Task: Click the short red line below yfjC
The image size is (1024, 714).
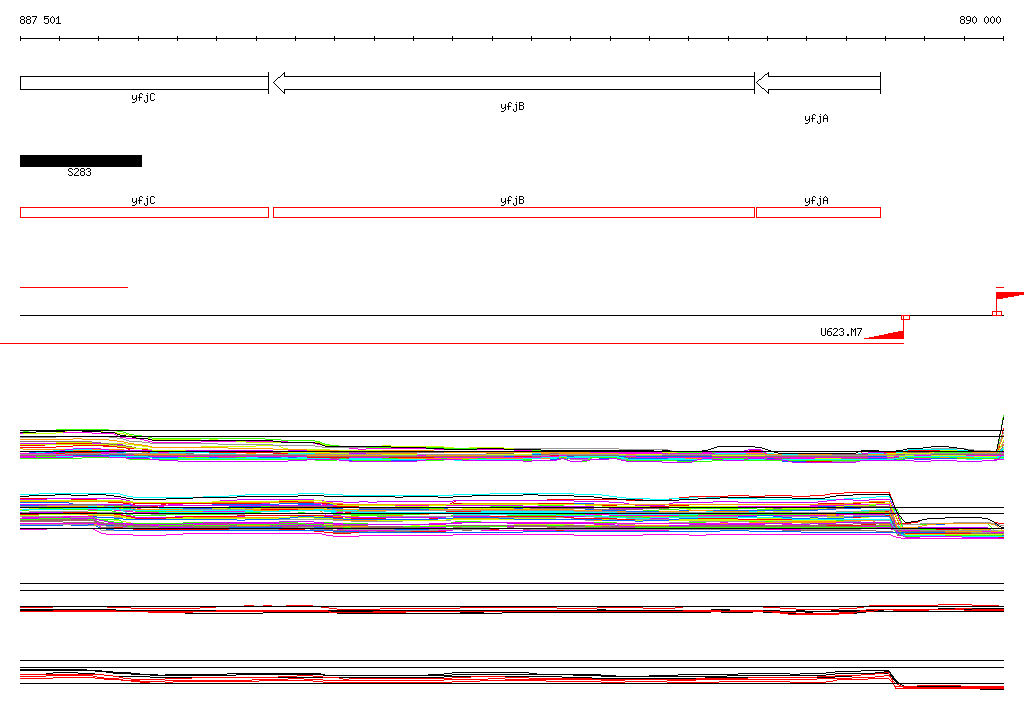Action: point(74,287)
